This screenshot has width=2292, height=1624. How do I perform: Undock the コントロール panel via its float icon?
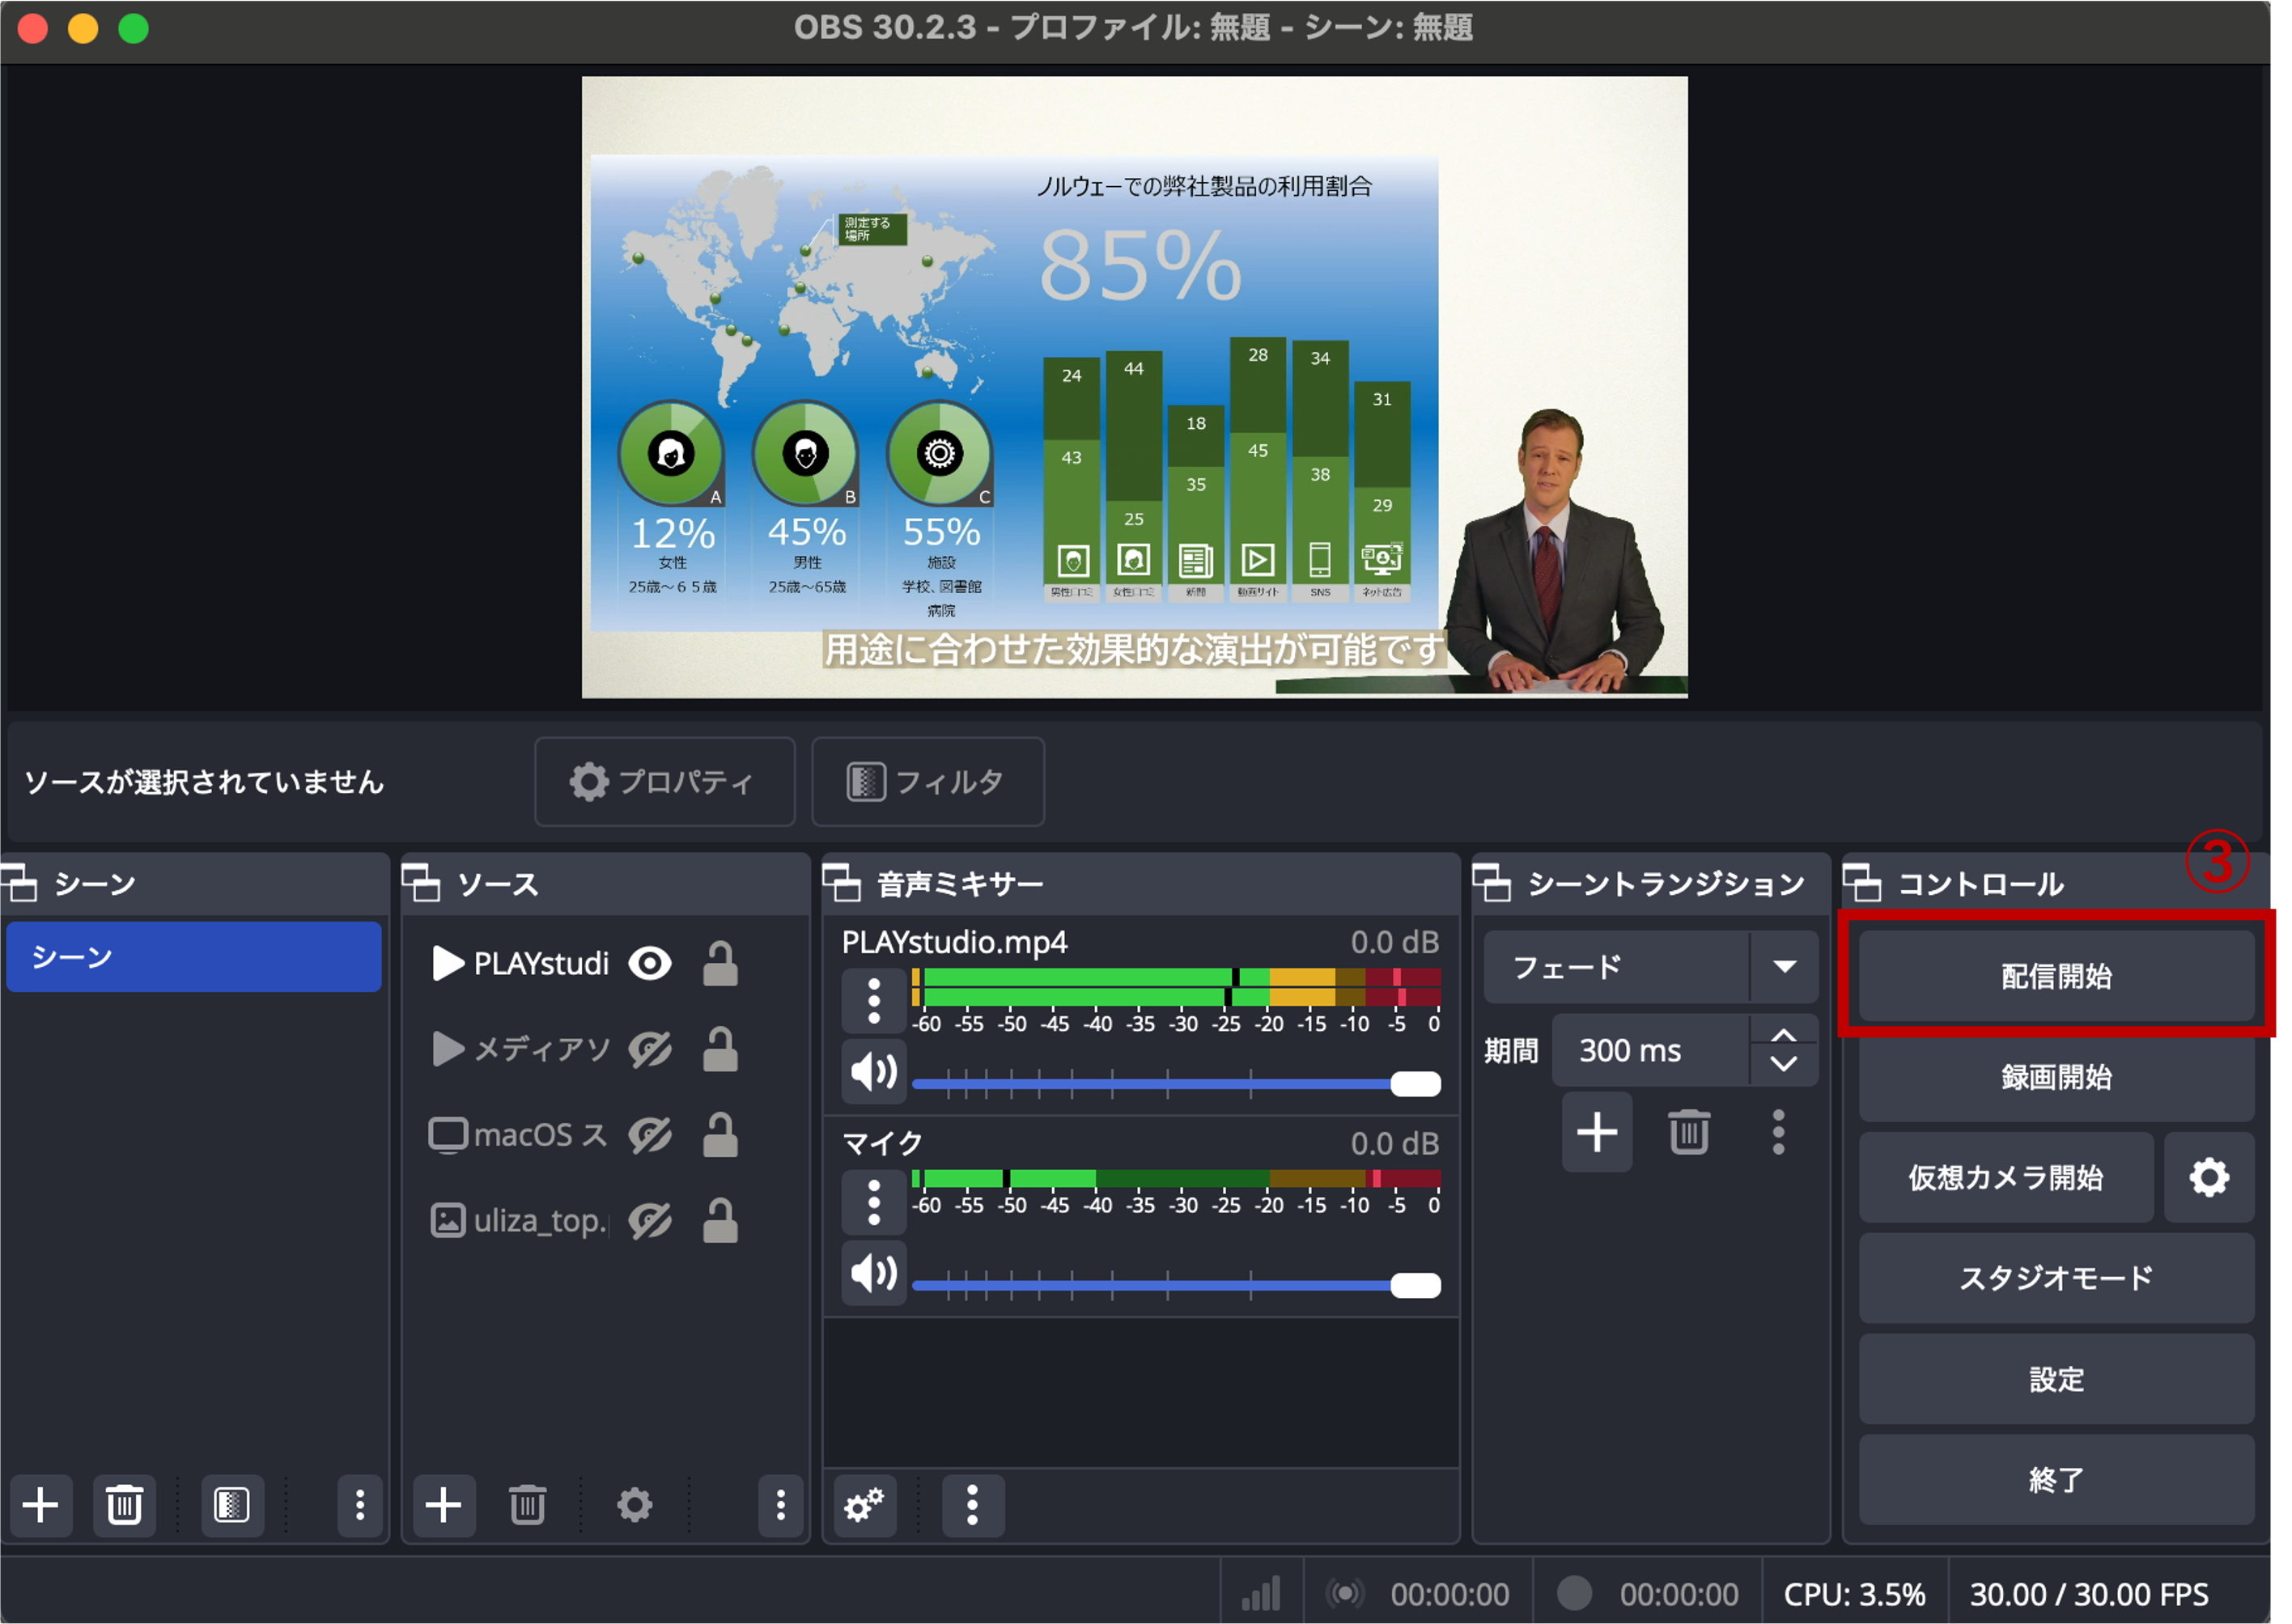(1862, 883)
